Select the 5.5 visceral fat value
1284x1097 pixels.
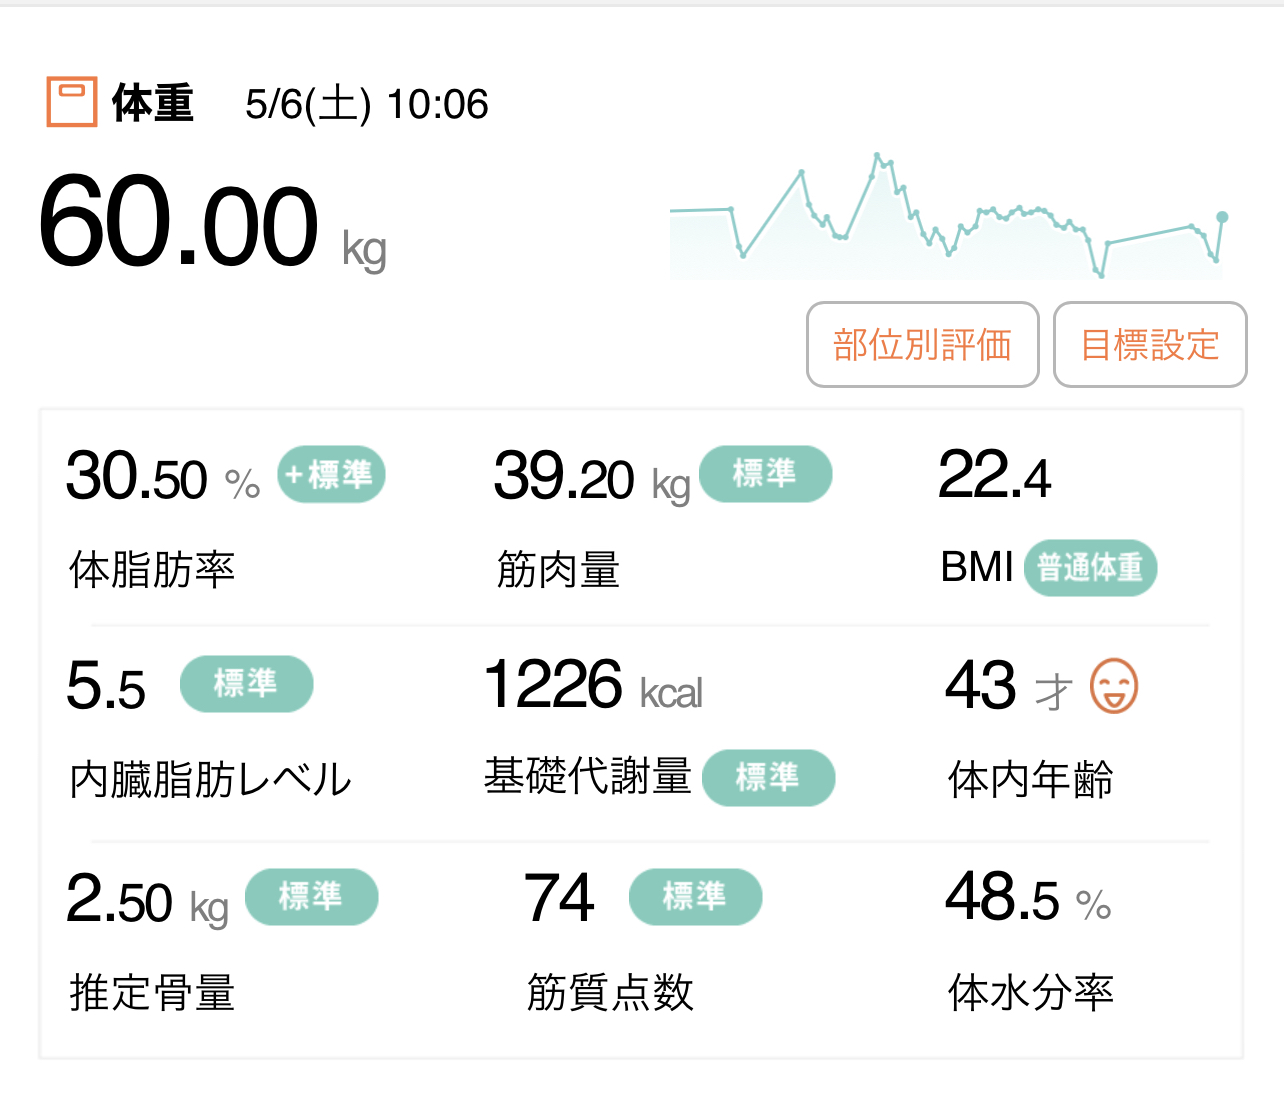[105, 686]
